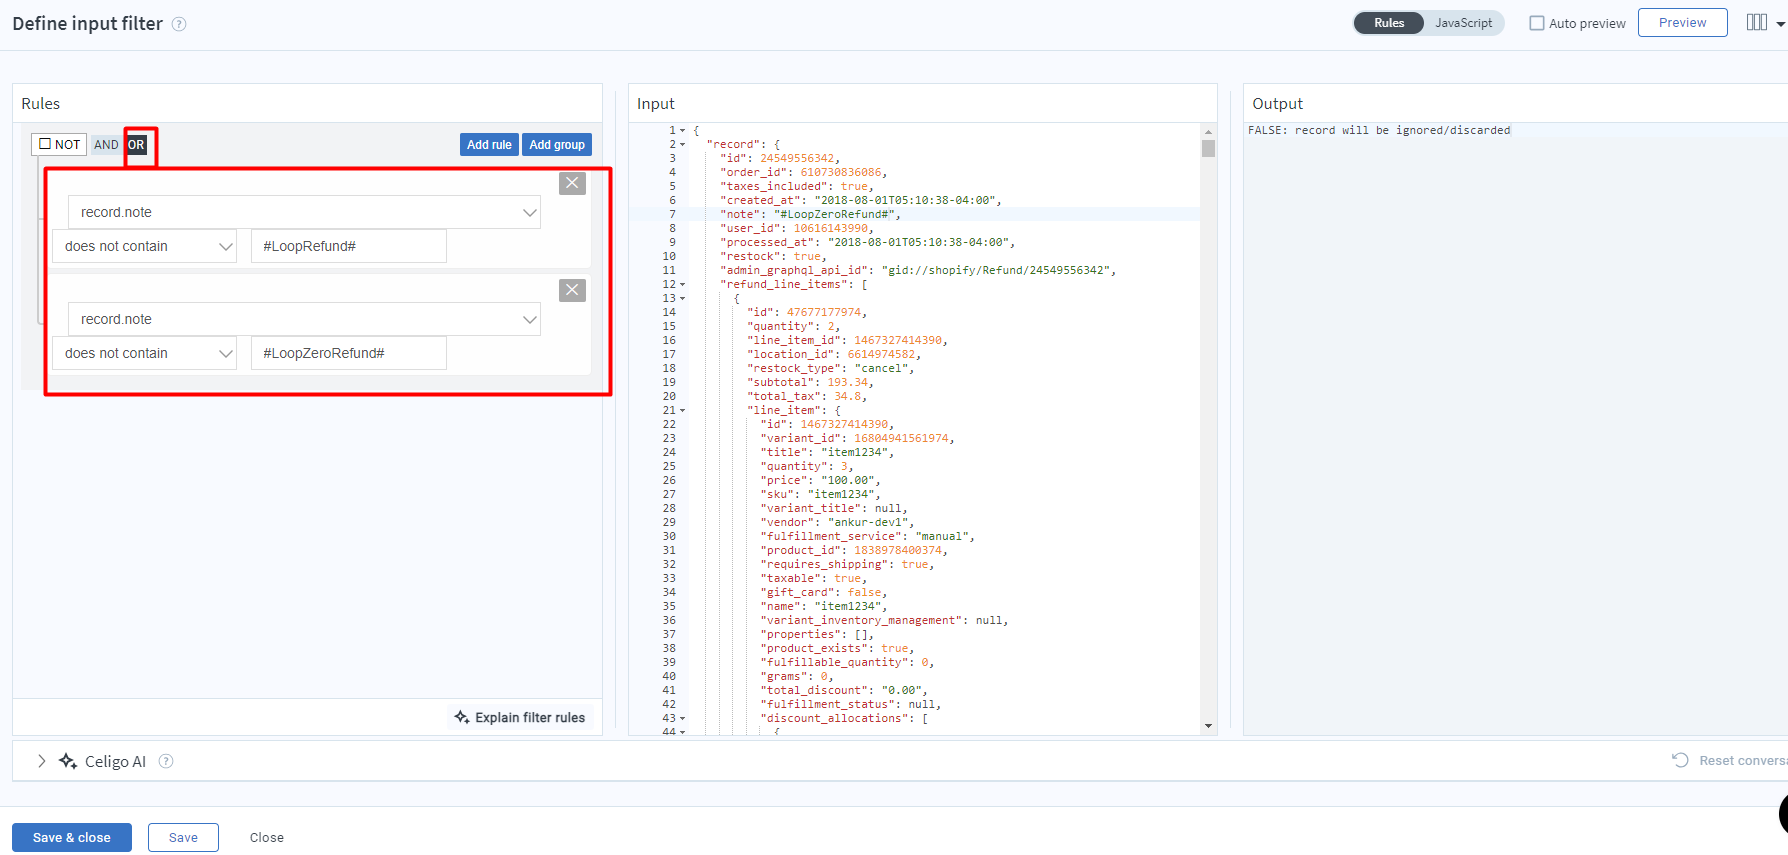Viewport: 1788px width, 855px height.
Task: Click the Reset conversation icon
Action: pyautogui.click(x=1680, y=760)
